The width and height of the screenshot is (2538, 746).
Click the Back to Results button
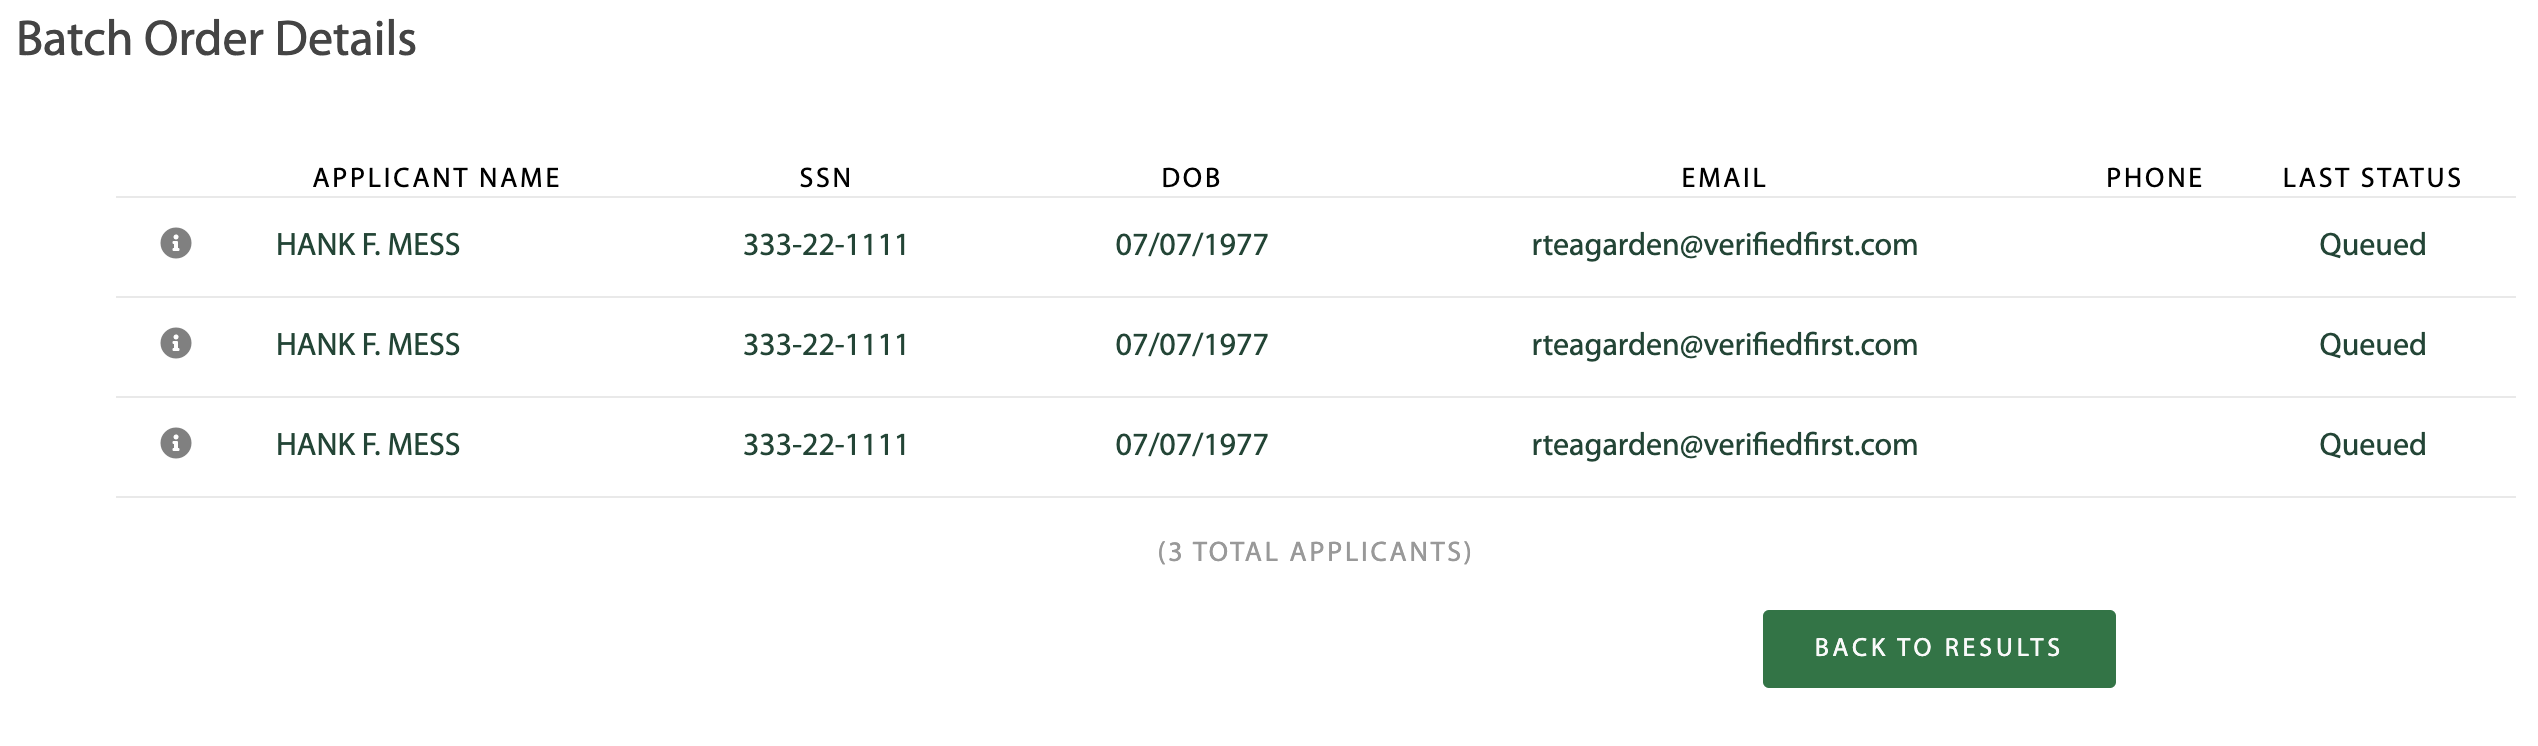click(1938, 648)
